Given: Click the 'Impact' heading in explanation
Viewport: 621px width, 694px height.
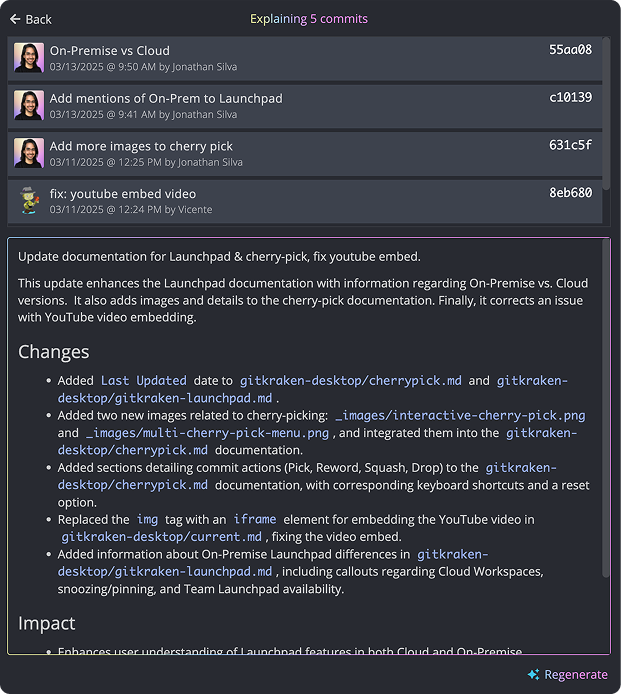Looking at the screenshot, I should (46, 623).
